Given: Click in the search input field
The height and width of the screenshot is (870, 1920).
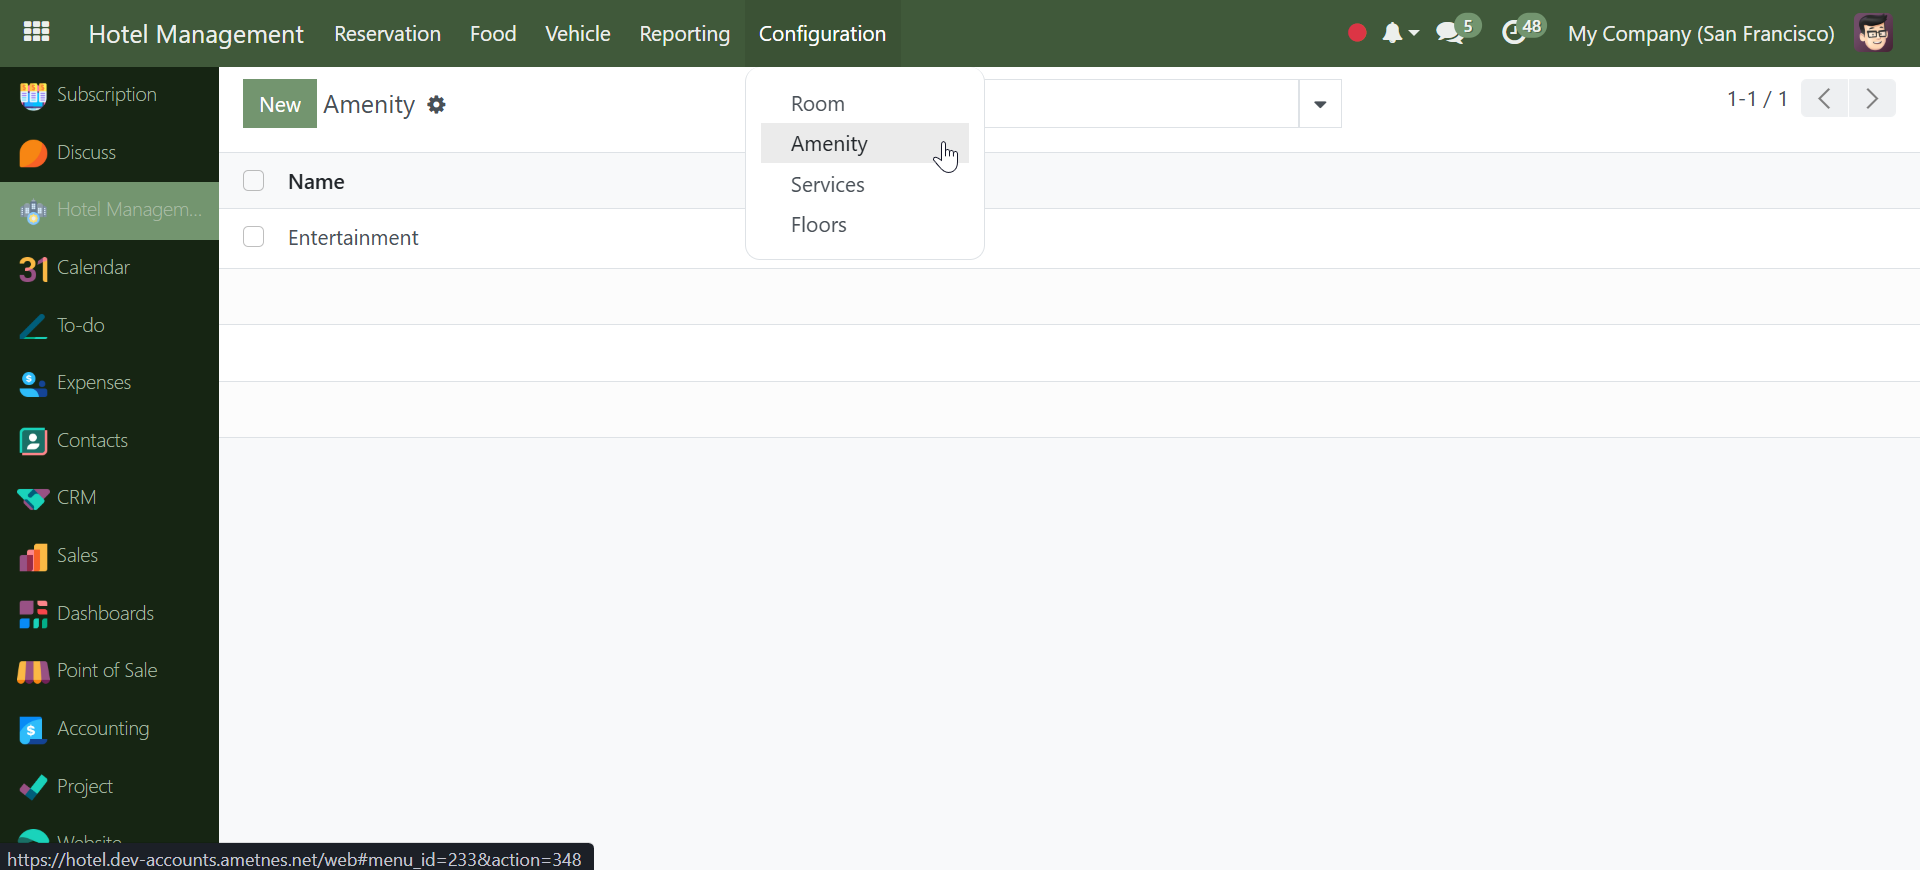Looking at the screenshot, I should 1140,104.
